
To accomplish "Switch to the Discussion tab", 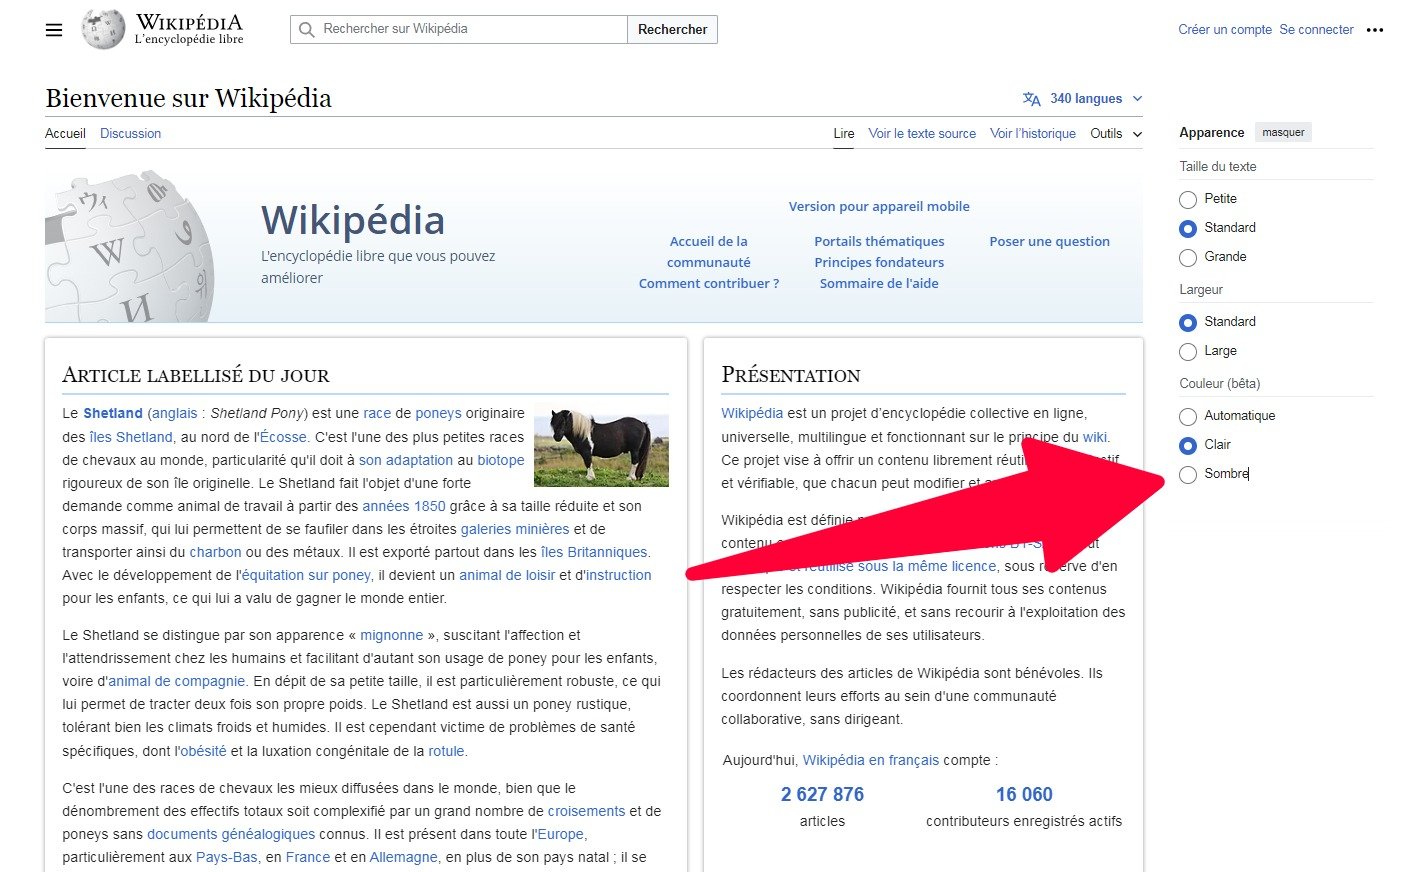I will tap(130, 133).
